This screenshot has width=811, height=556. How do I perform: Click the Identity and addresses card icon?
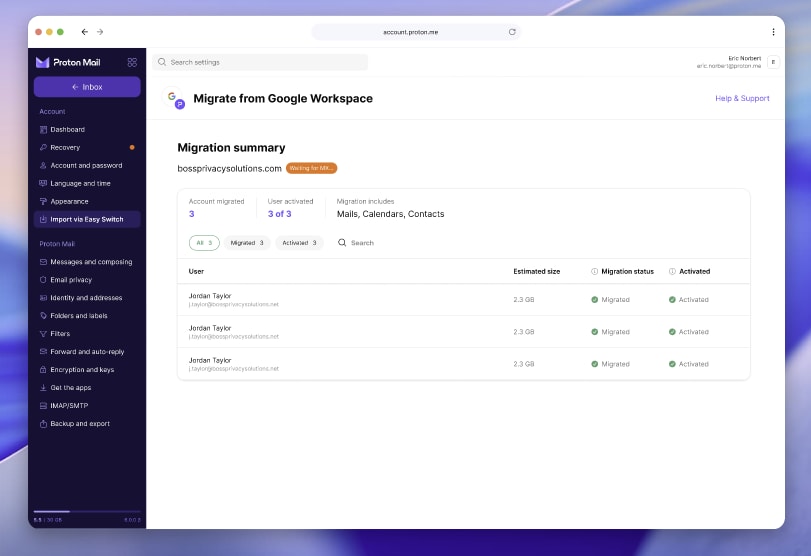[x=43, y=298]
